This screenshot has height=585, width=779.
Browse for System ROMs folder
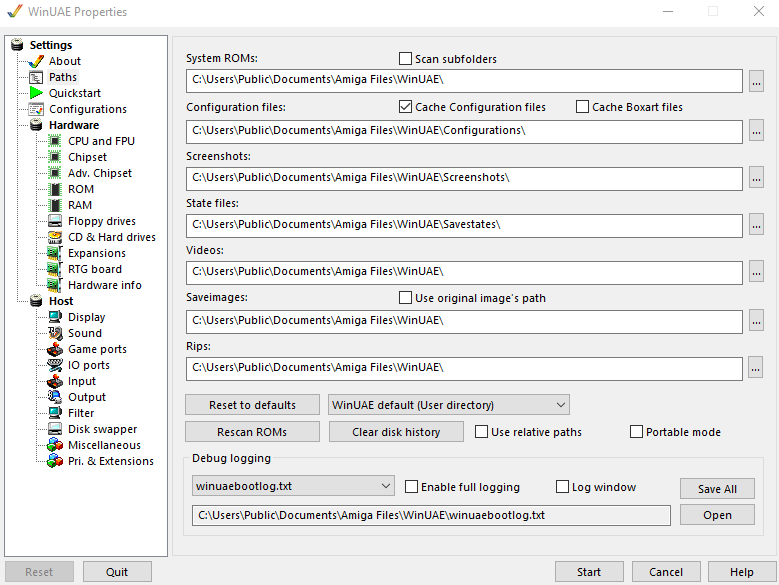pos(756,81)
